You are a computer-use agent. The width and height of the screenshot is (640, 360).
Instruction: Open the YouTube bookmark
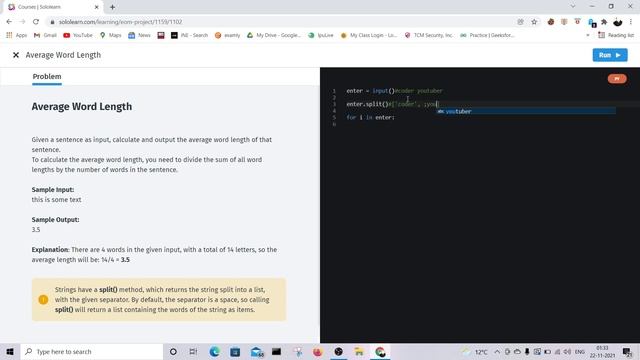(78, 36)
